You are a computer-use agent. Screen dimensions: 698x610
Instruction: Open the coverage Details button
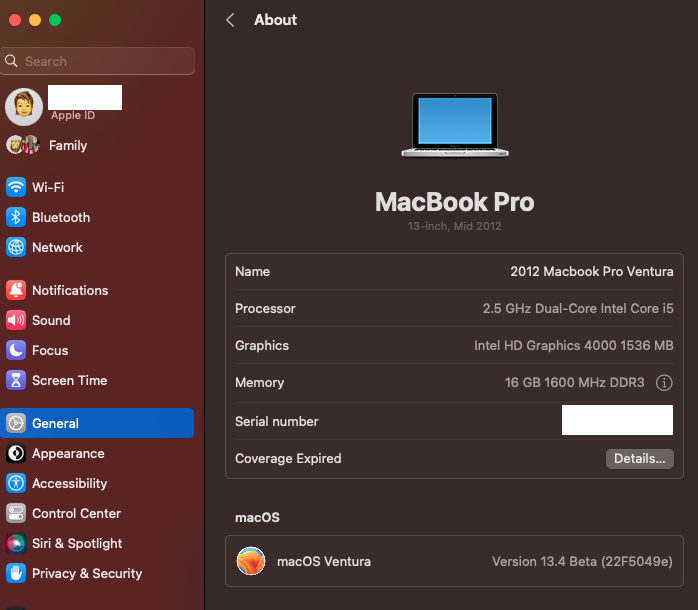[639, 459]
